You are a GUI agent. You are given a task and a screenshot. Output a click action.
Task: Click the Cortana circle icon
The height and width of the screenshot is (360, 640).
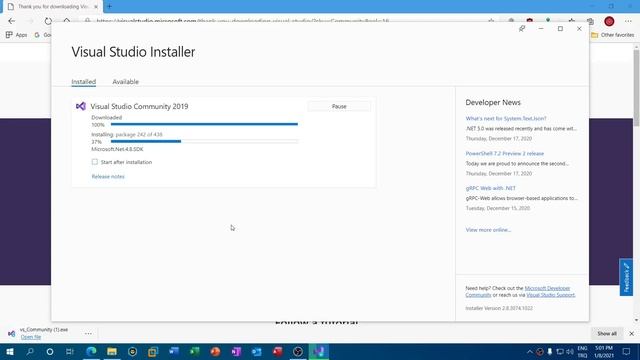50,351
